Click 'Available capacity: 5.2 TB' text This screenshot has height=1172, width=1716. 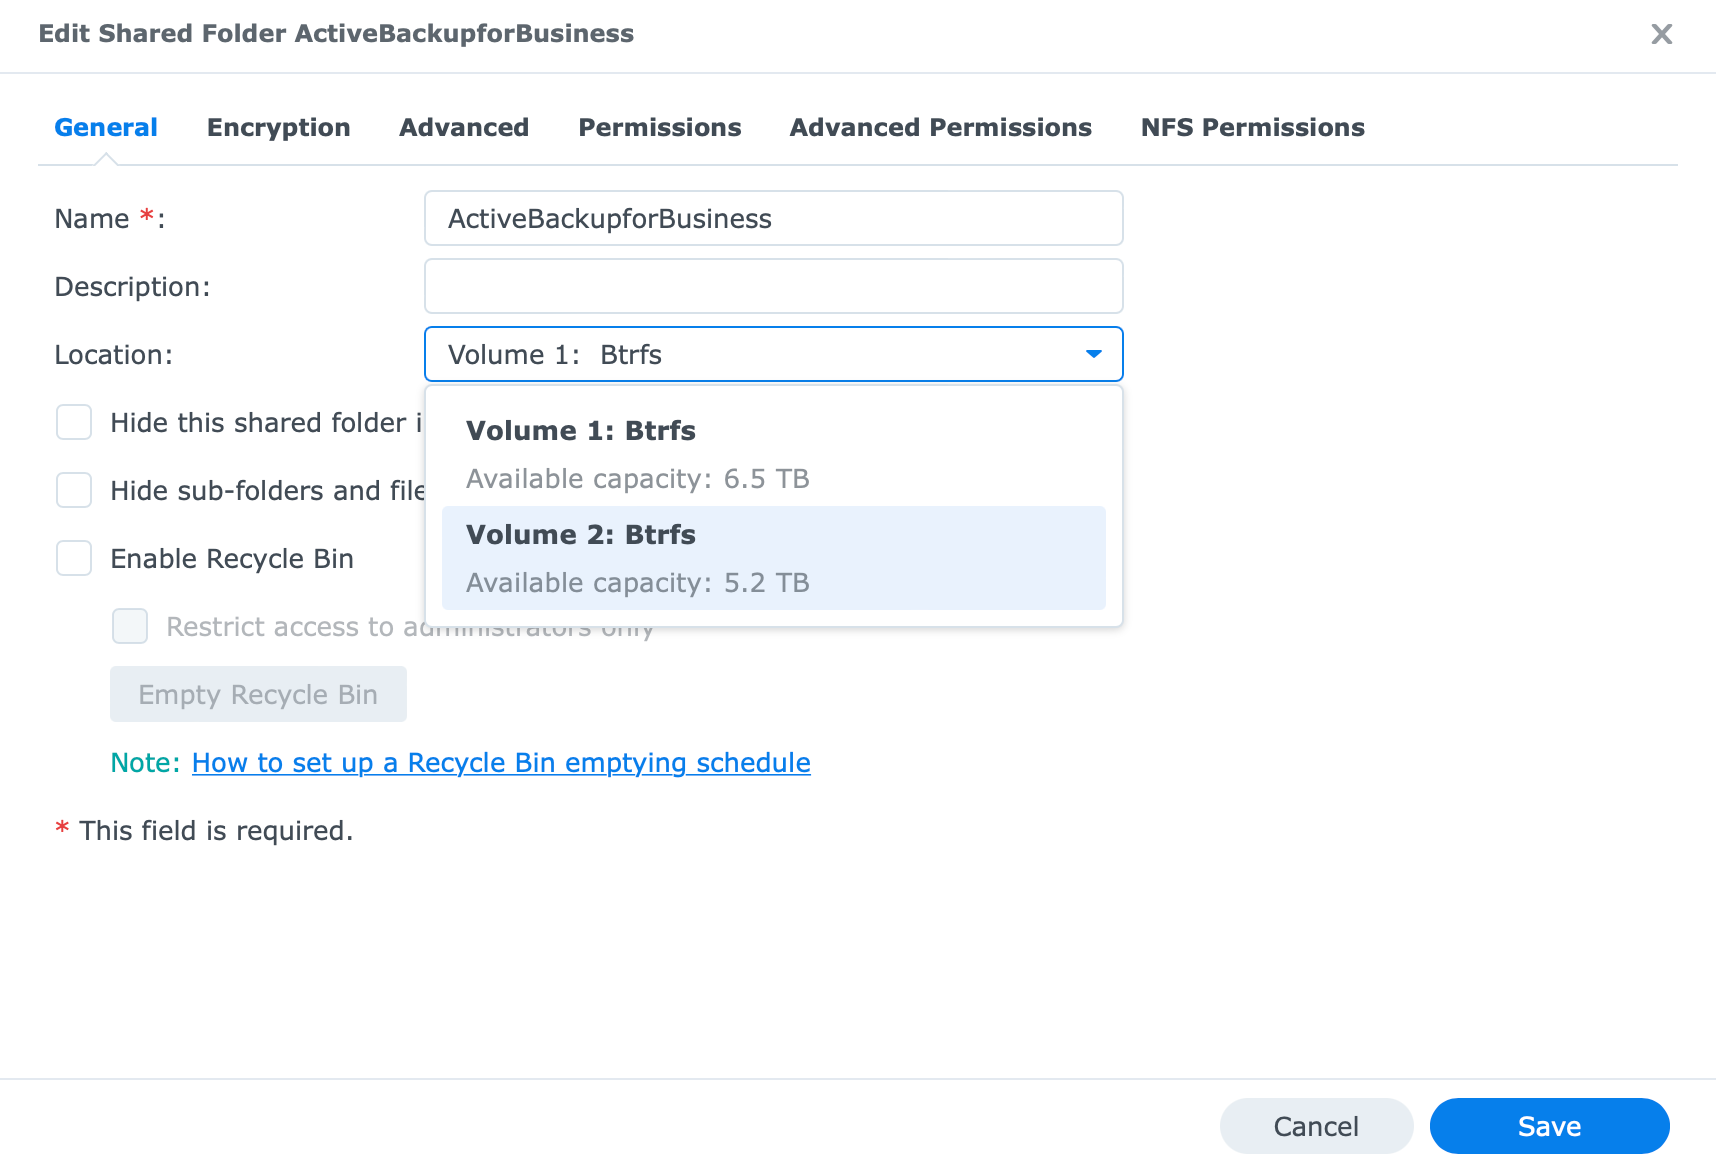(x=638, y=583)
